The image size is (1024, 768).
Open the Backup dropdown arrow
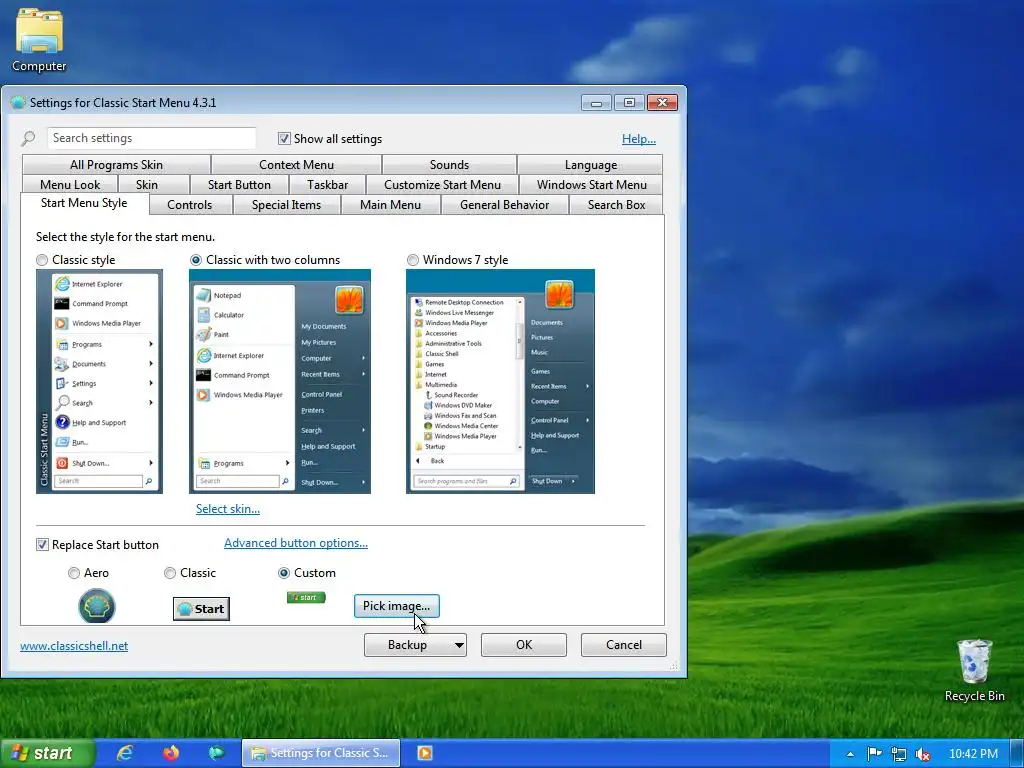[x=459, y=645]
